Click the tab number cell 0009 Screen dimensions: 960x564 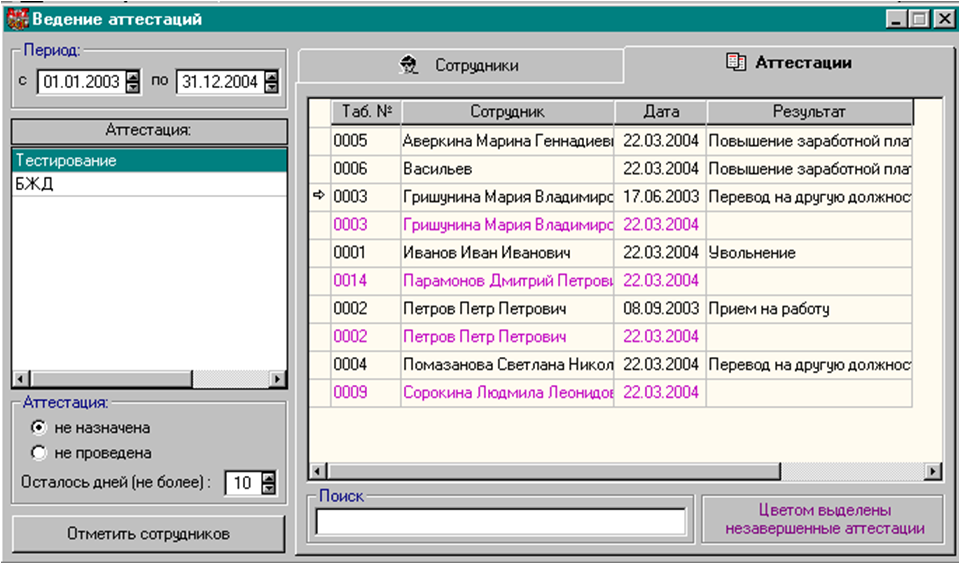366,393
